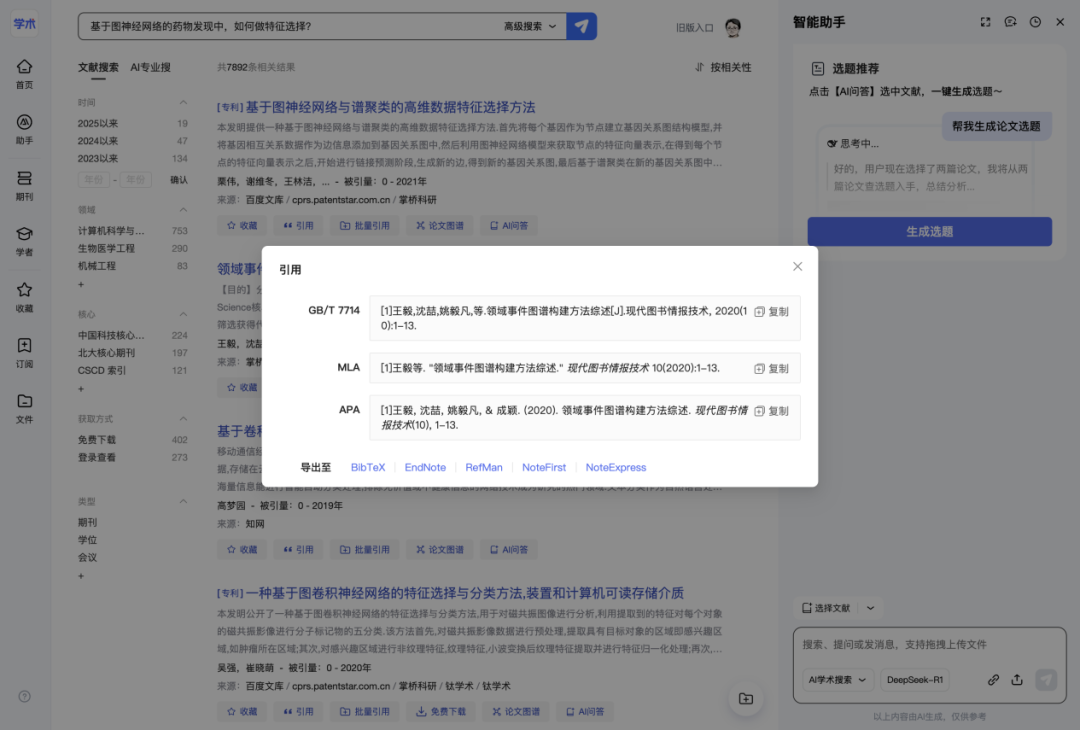The width and height of the screenshot is (1080, 730).
Task: Click the link attachment icon in chat box
Action: coord(993,680)
